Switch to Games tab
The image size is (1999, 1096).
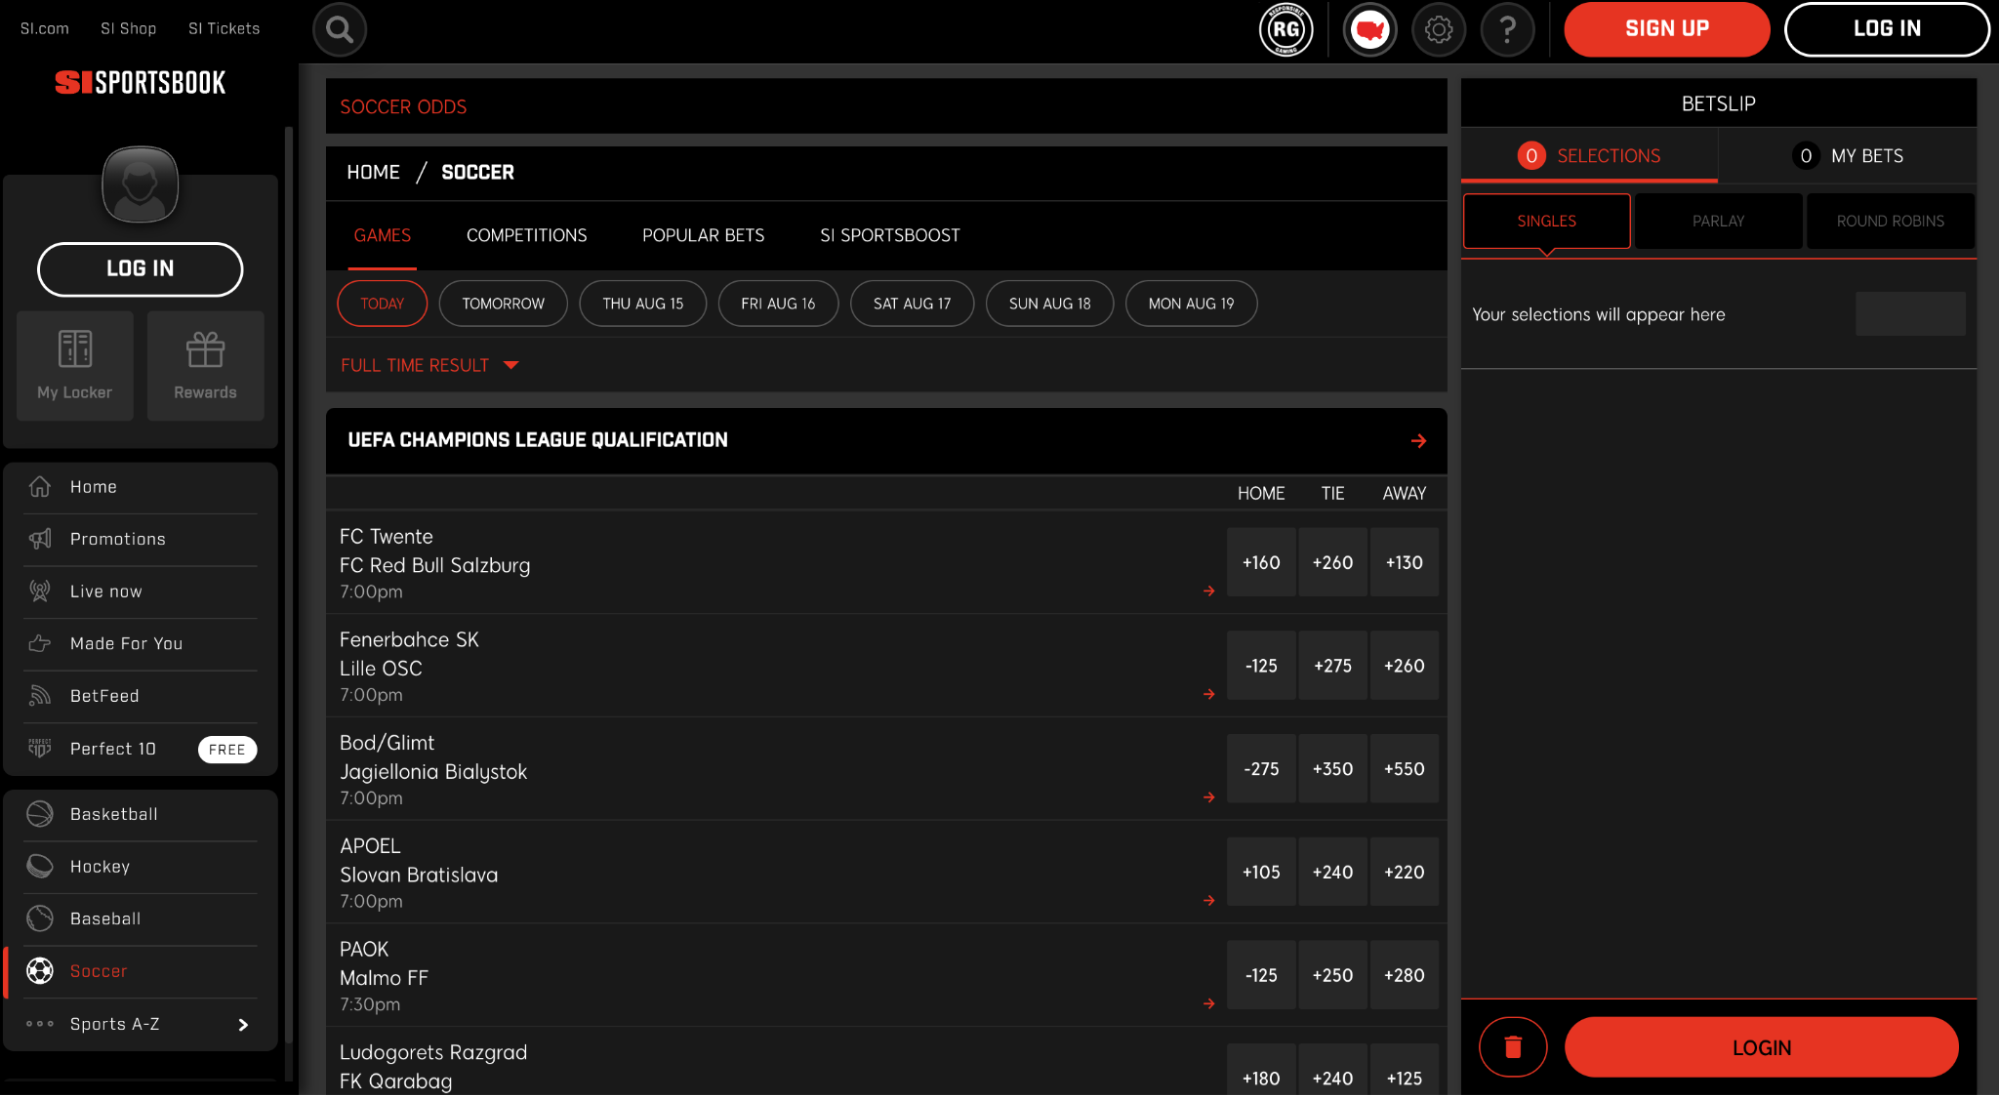click(x=382, y=235)
